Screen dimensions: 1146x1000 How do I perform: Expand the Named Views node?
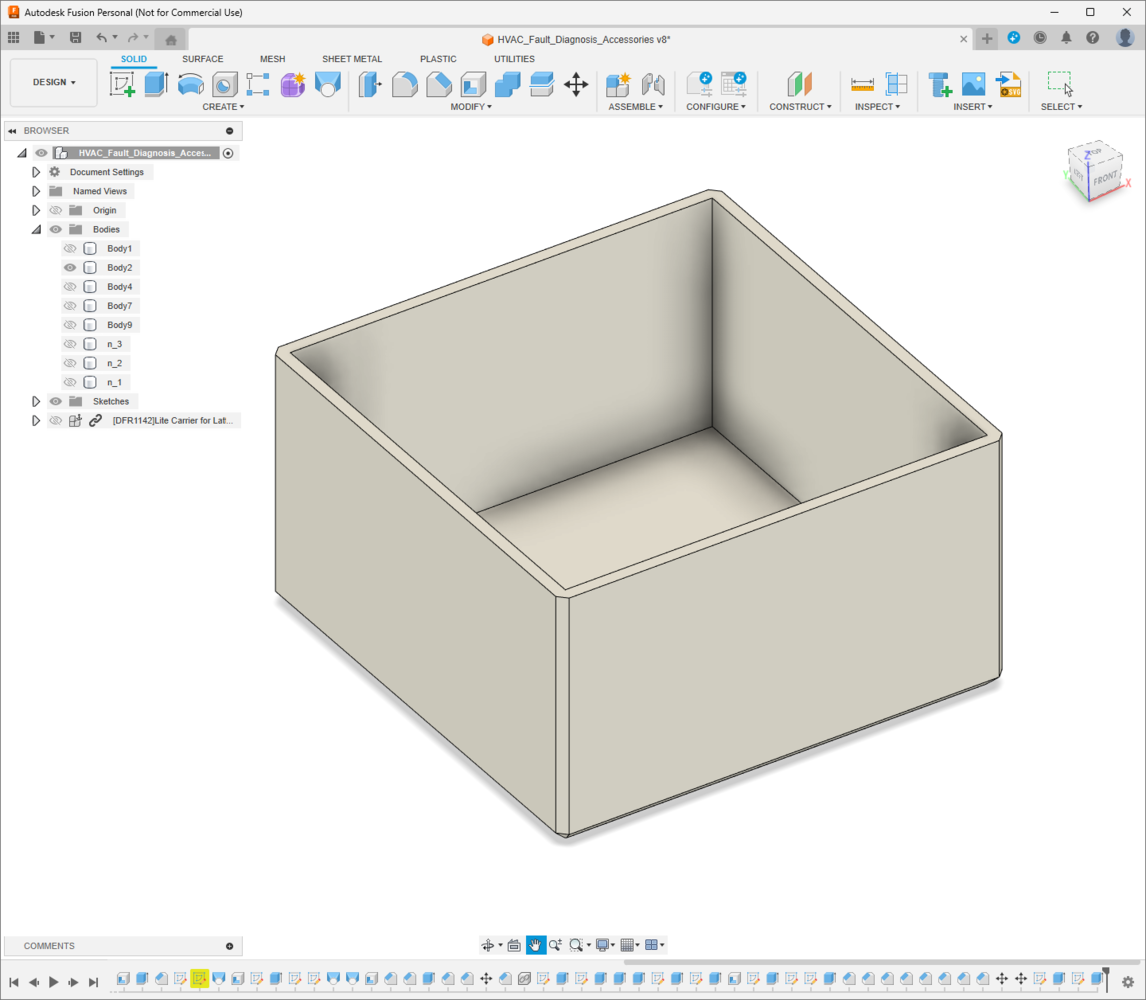tap(36, 191)
